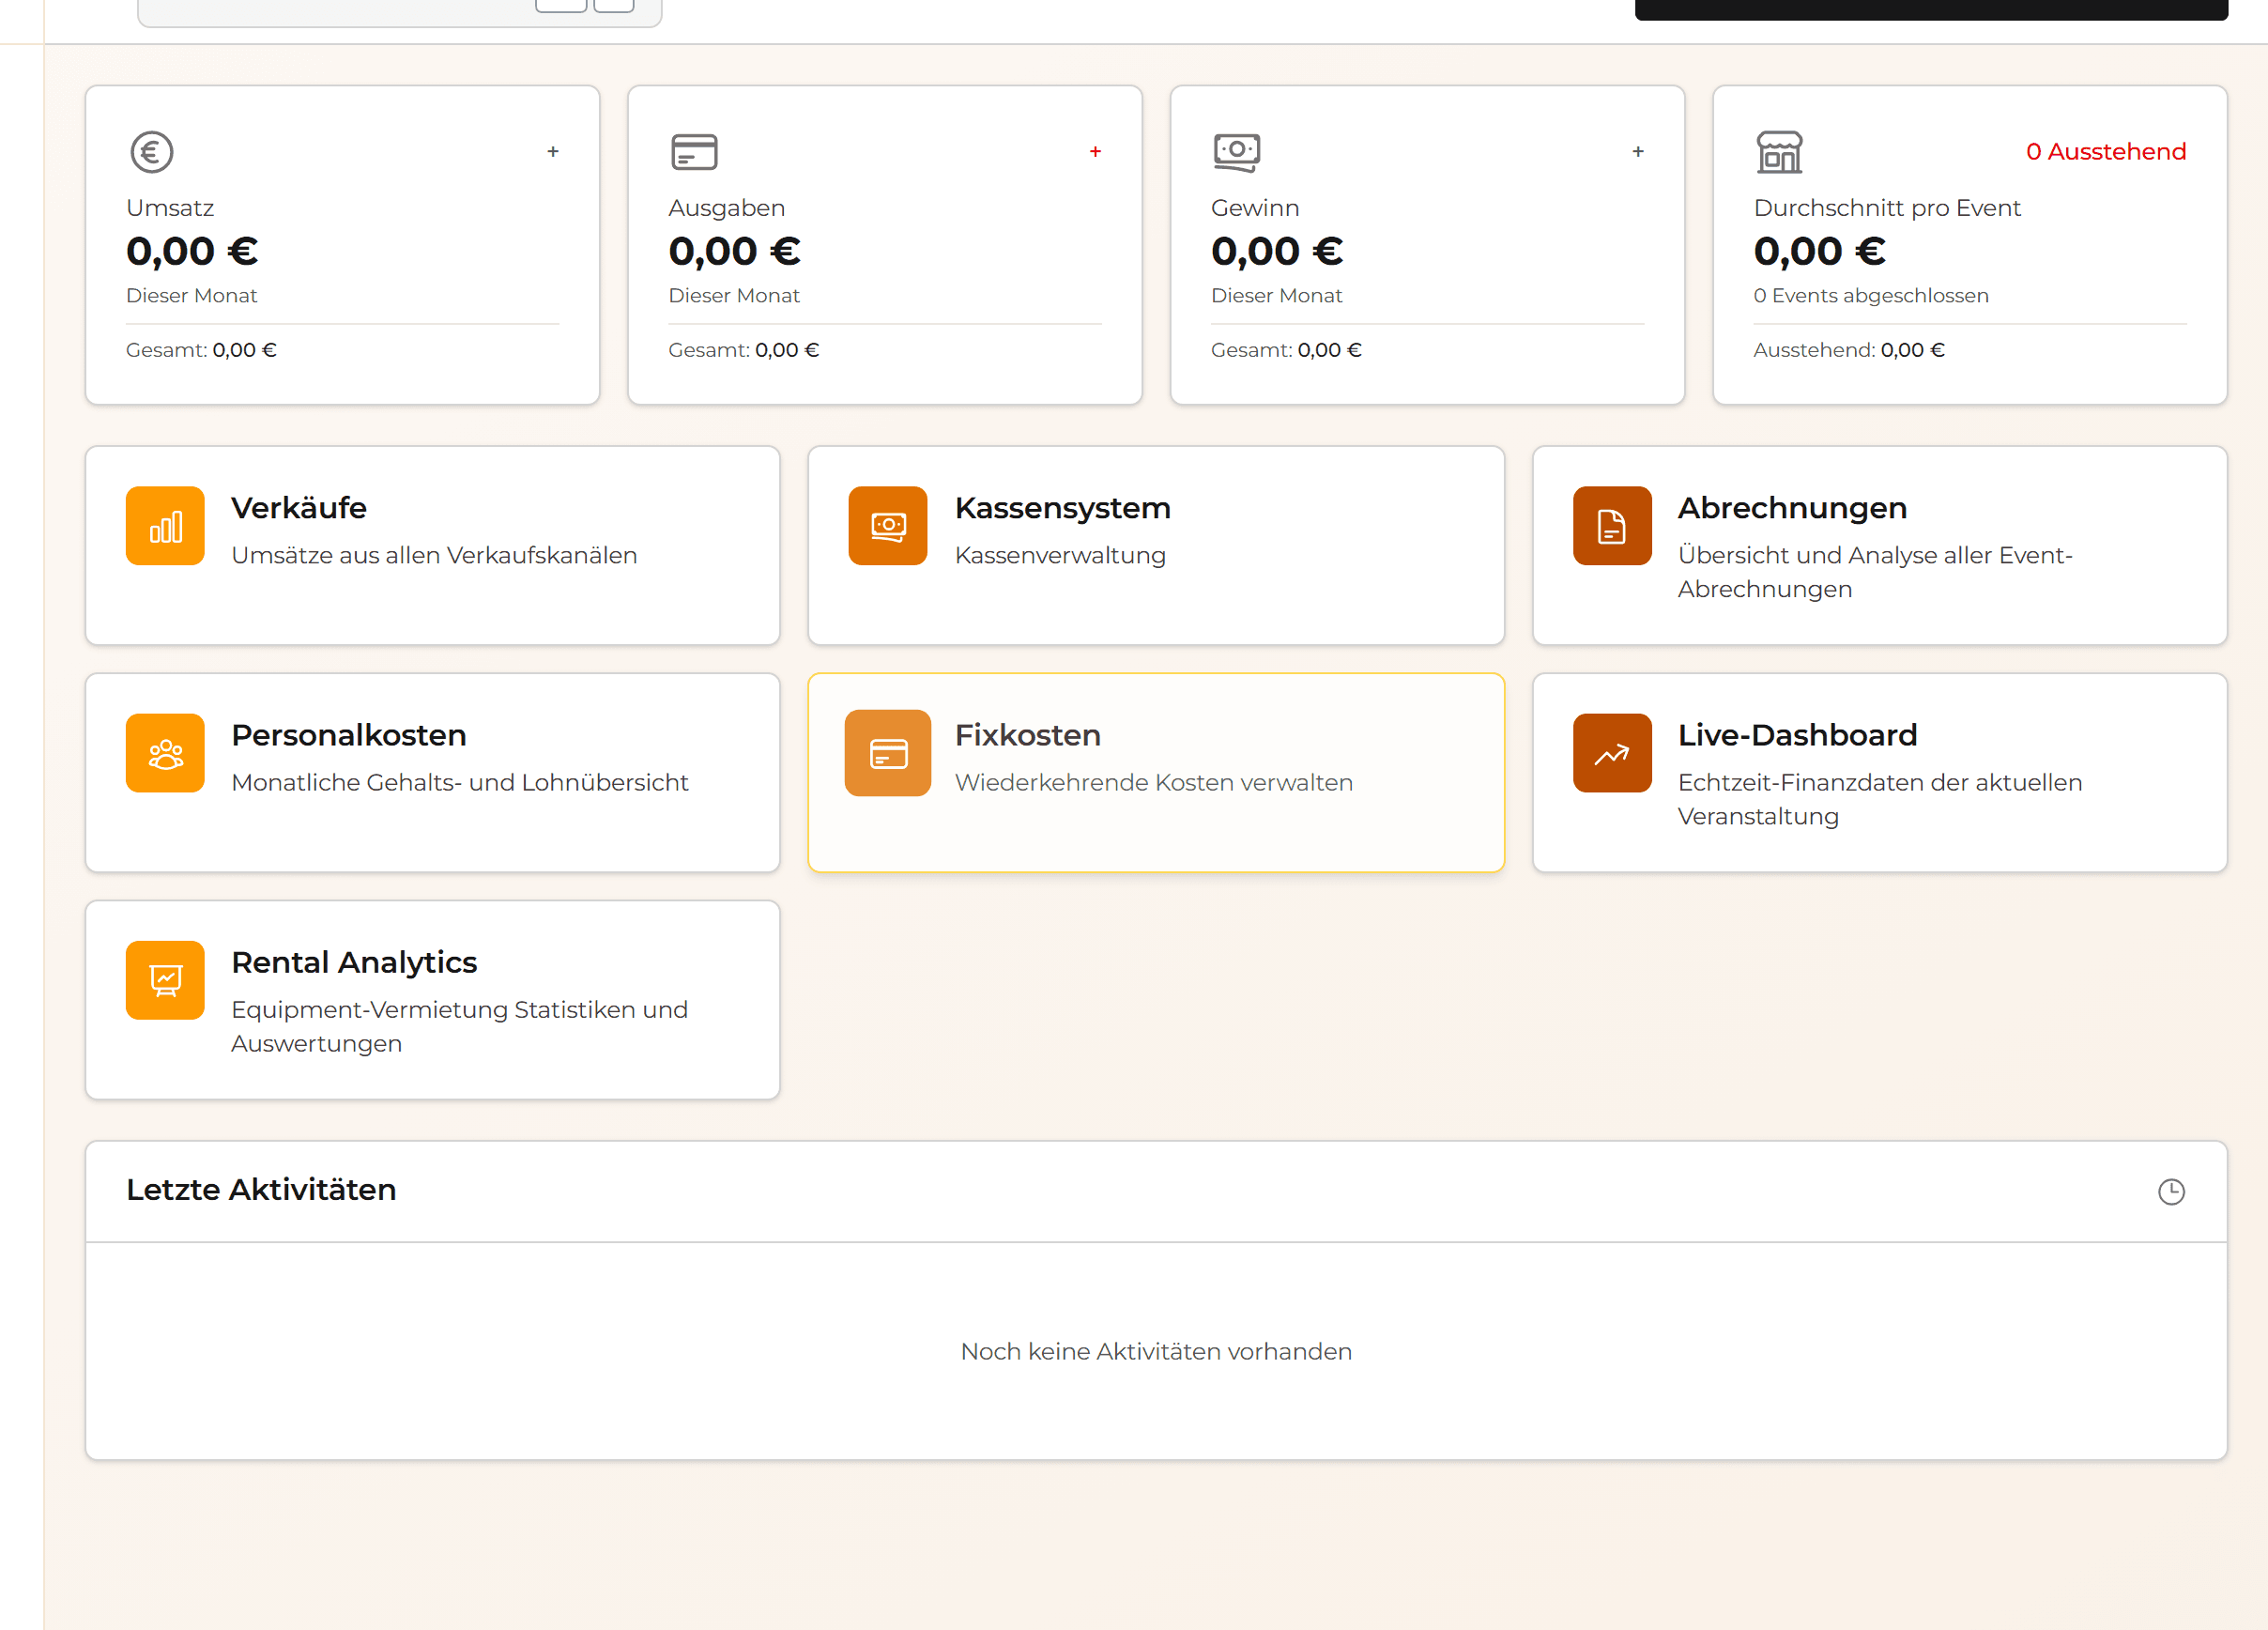The height and width of the screenshot is (1630, 2268).
Task: Click the banknote icon on Gewinn card
Action: click(x=1236, y=152)
